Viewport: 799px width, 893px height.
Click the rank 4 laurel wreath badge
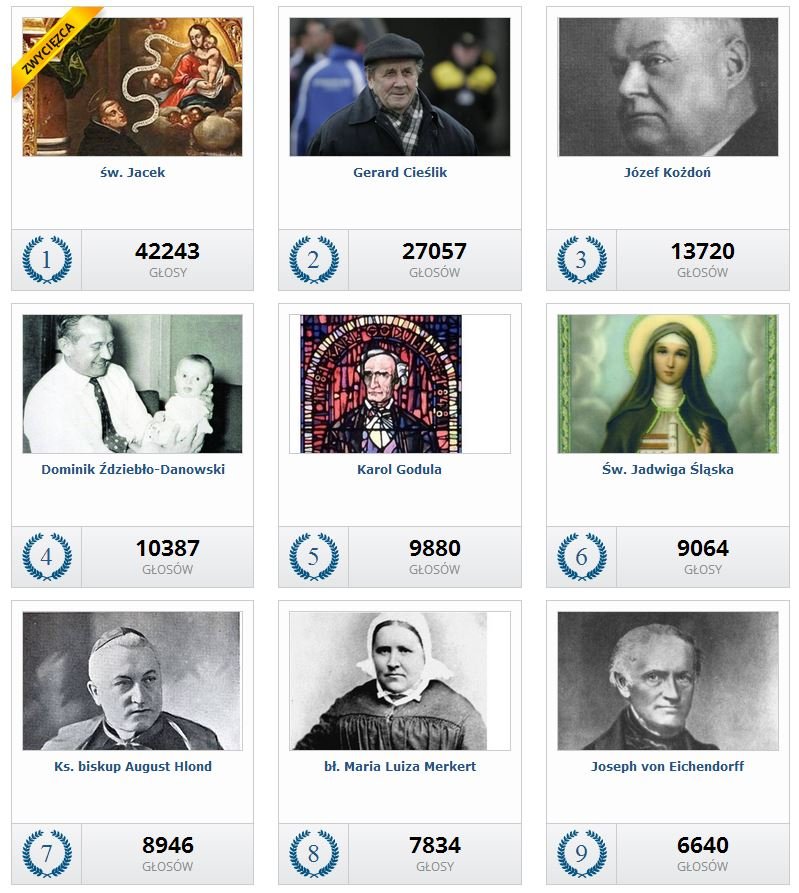47,556
